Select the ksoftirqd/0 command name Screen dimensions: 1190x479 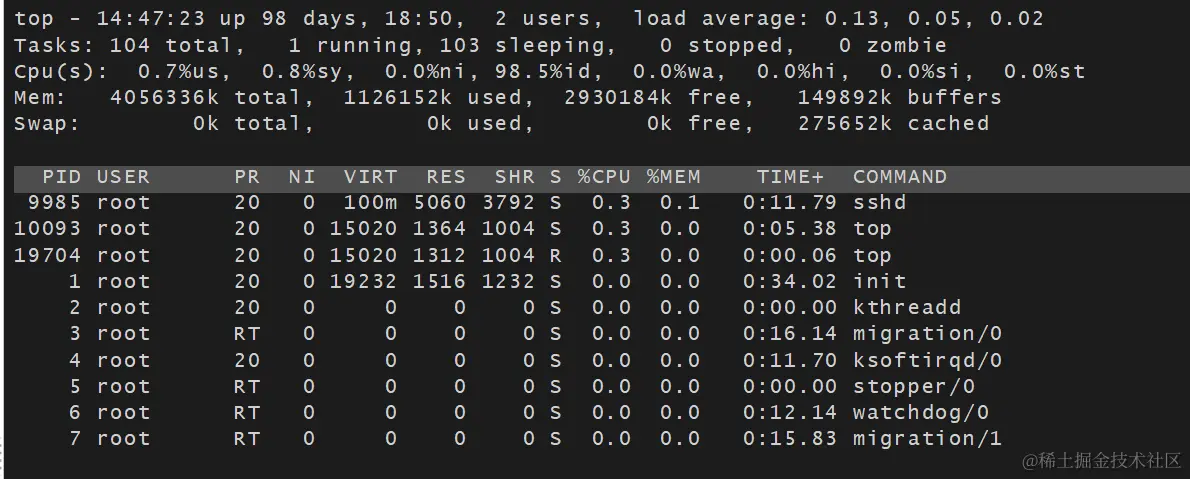click(927, 360)
